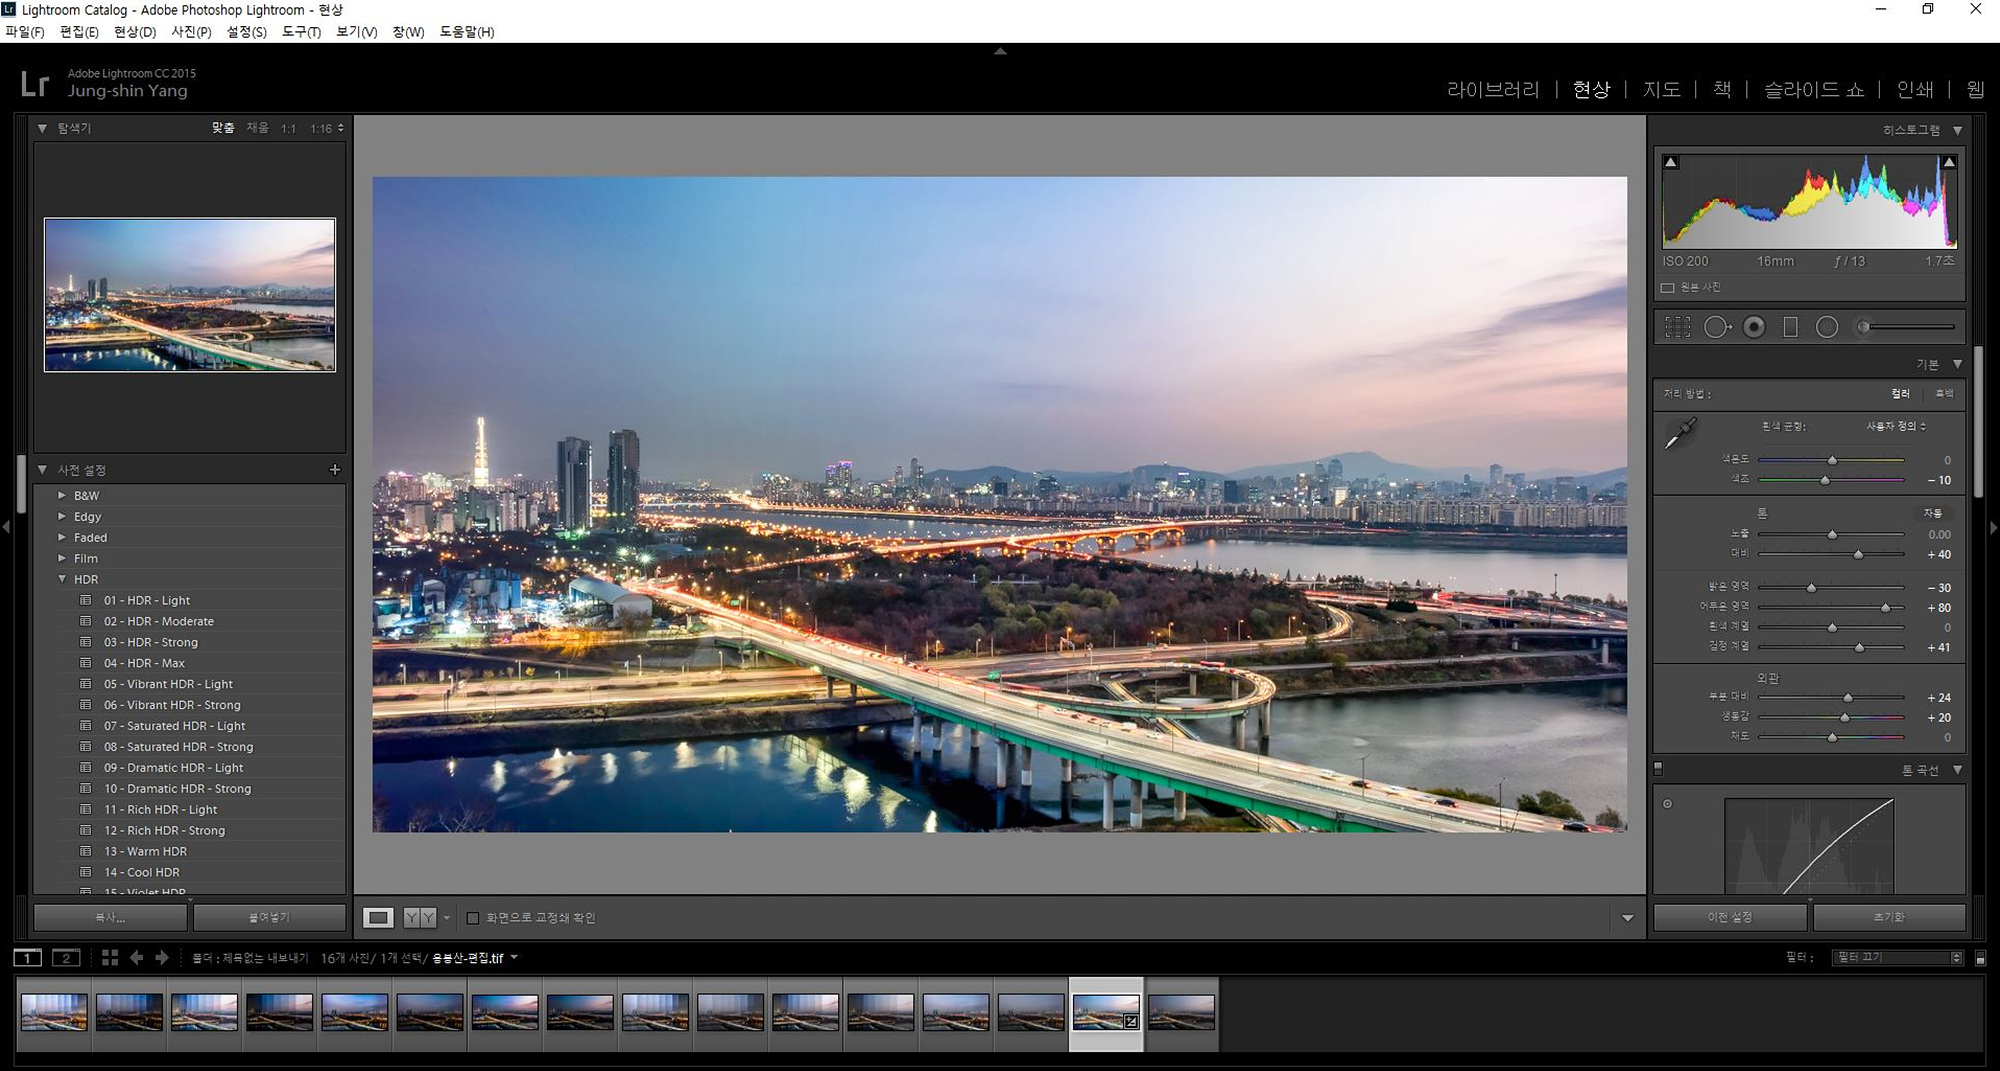
Task: Click the before/after YY view button
Action: (x=419, y=918)
